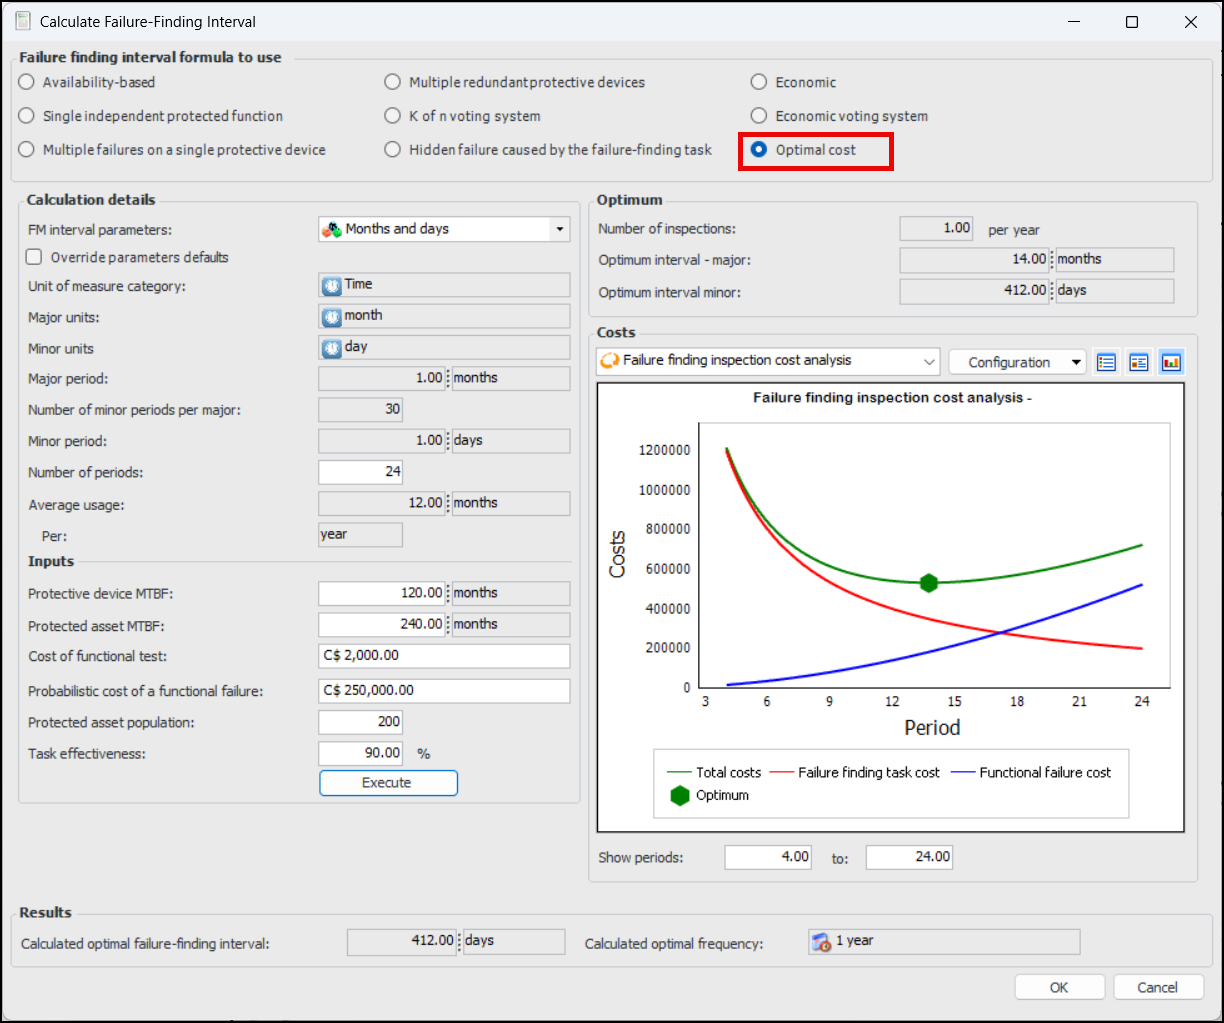Select the bar chart view icon in Costs
The width and height of the screenshot is (1224, 1023).
pyautogui.click(x=1171, y=362)
